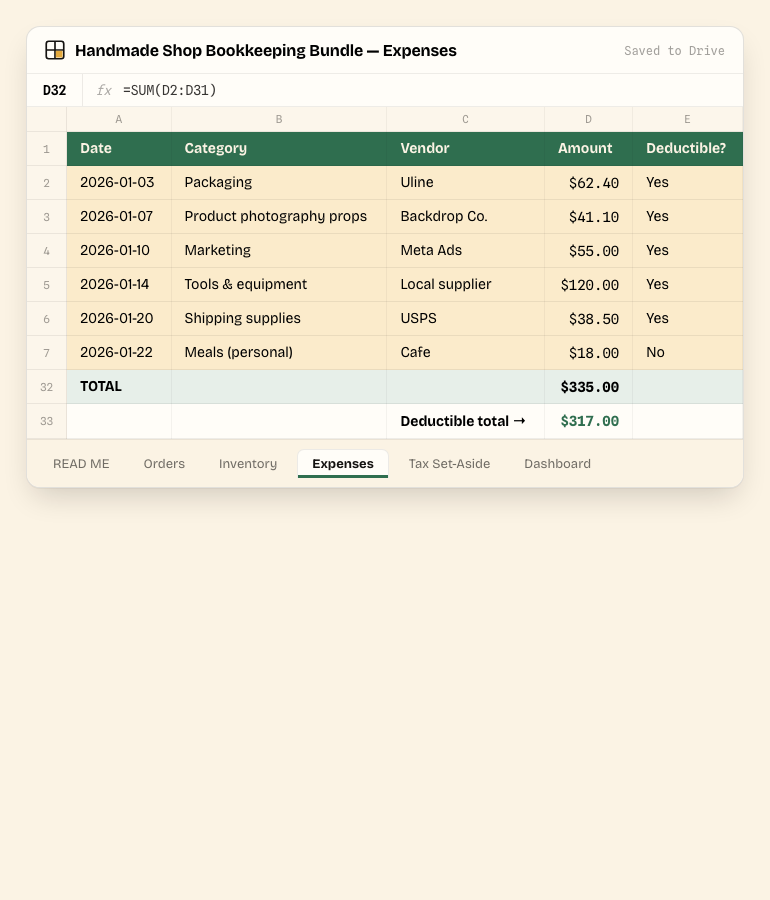Click the Handmade Shop Bookkeeping Bundle title
The image size is (770, 900).
(x=266, y=51)
